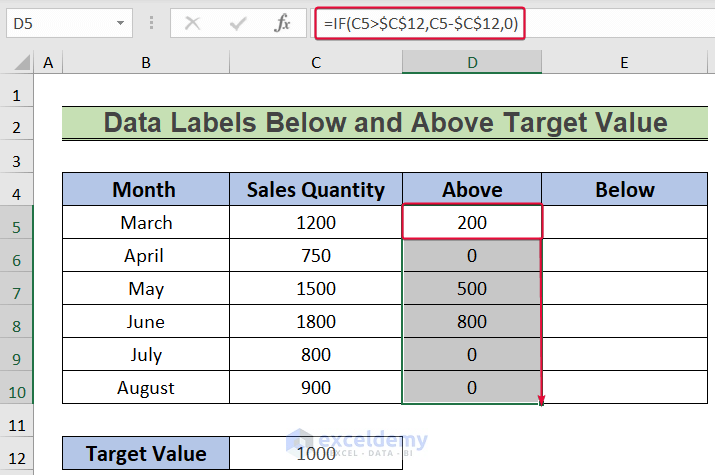The image size is (715, 475).
Task: Select column B header
Action: (x=146, y=63)
